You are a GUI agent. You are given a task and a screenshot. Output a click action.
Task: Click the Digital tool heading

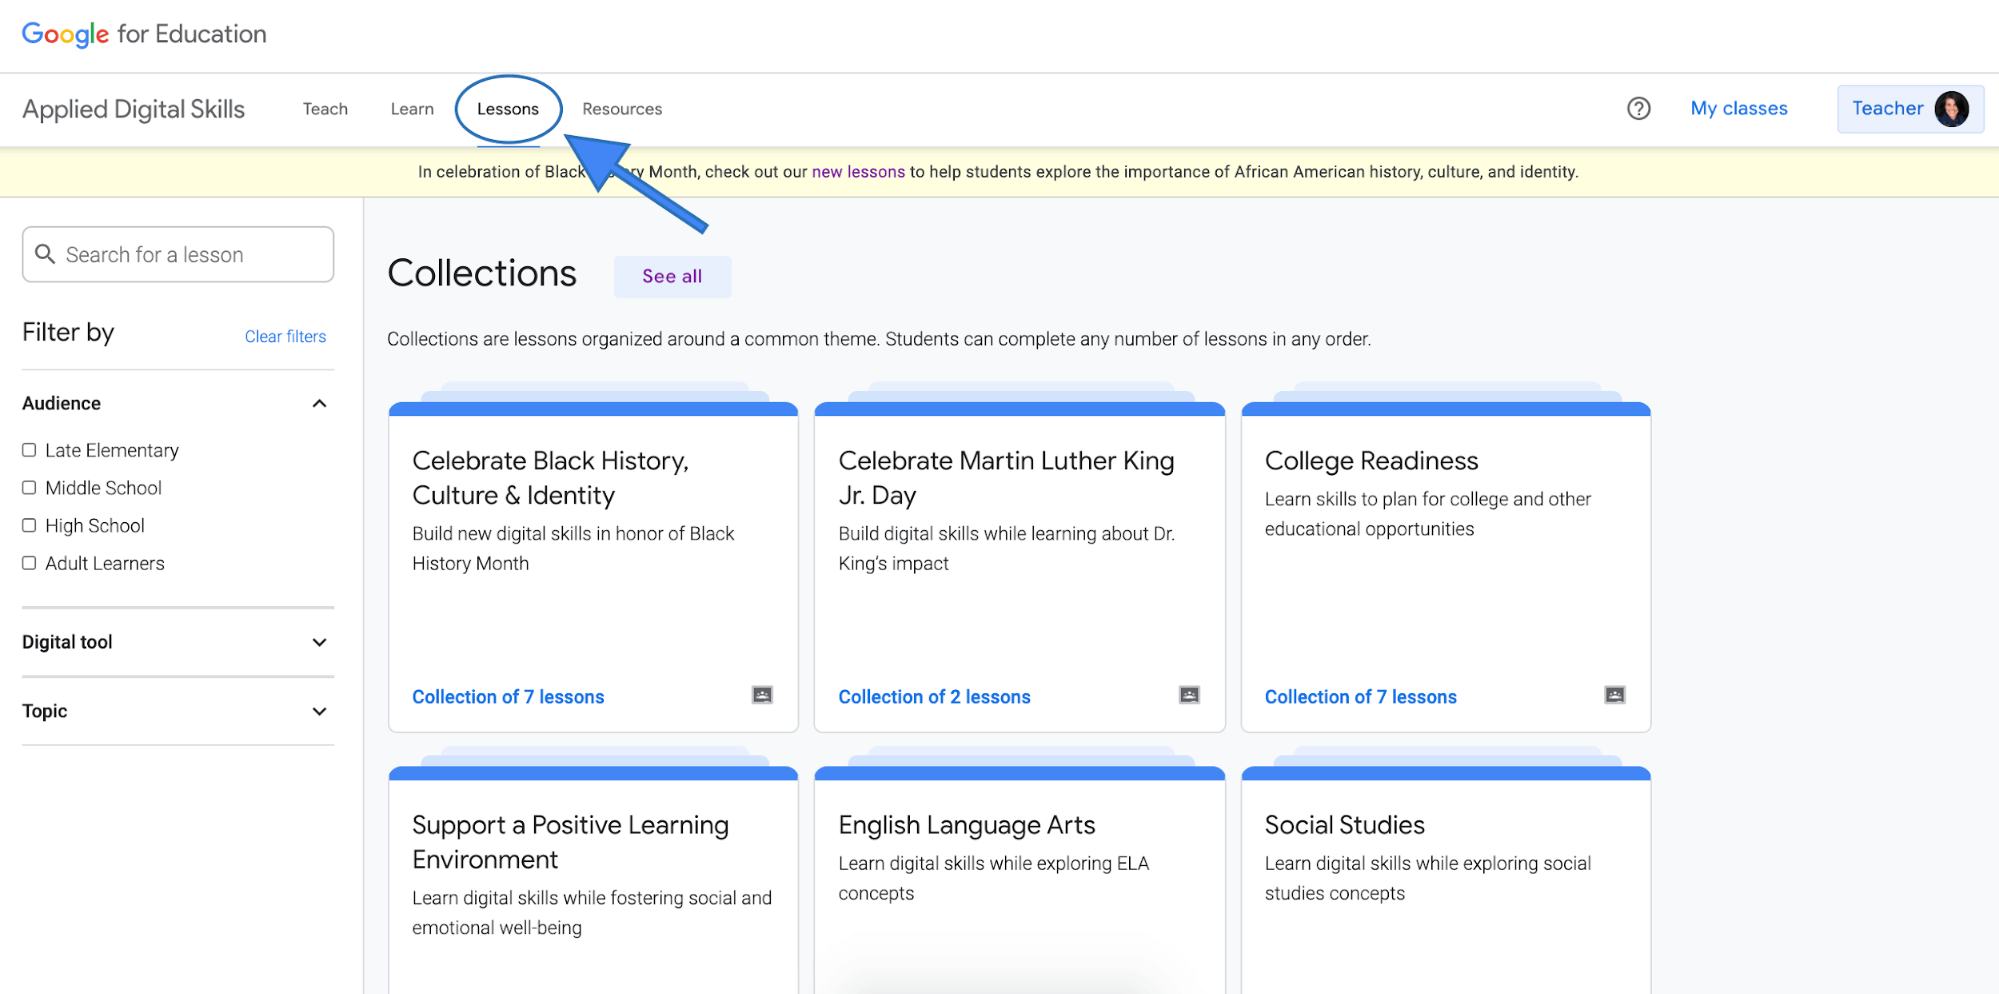pos(67,642)
